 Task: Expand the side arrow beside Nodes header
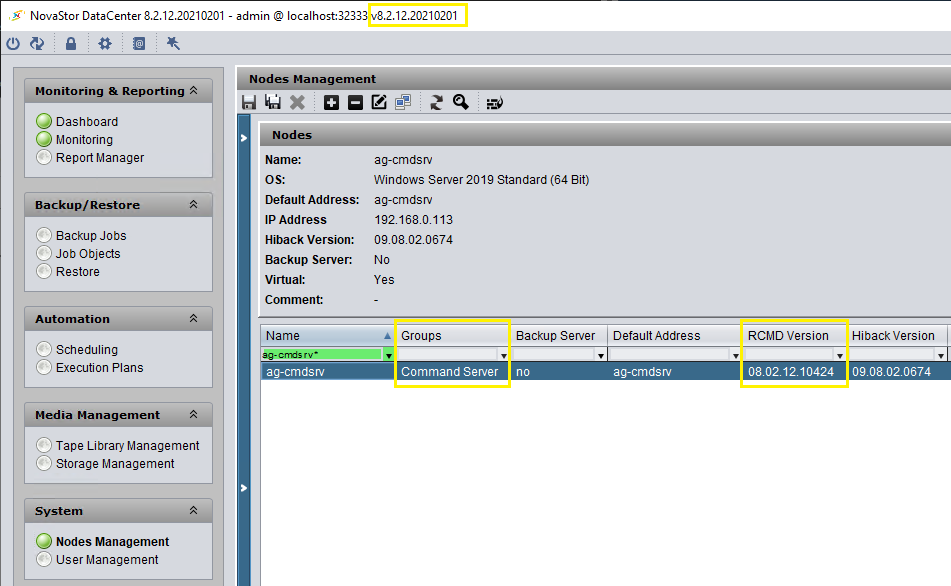(244, 138)
